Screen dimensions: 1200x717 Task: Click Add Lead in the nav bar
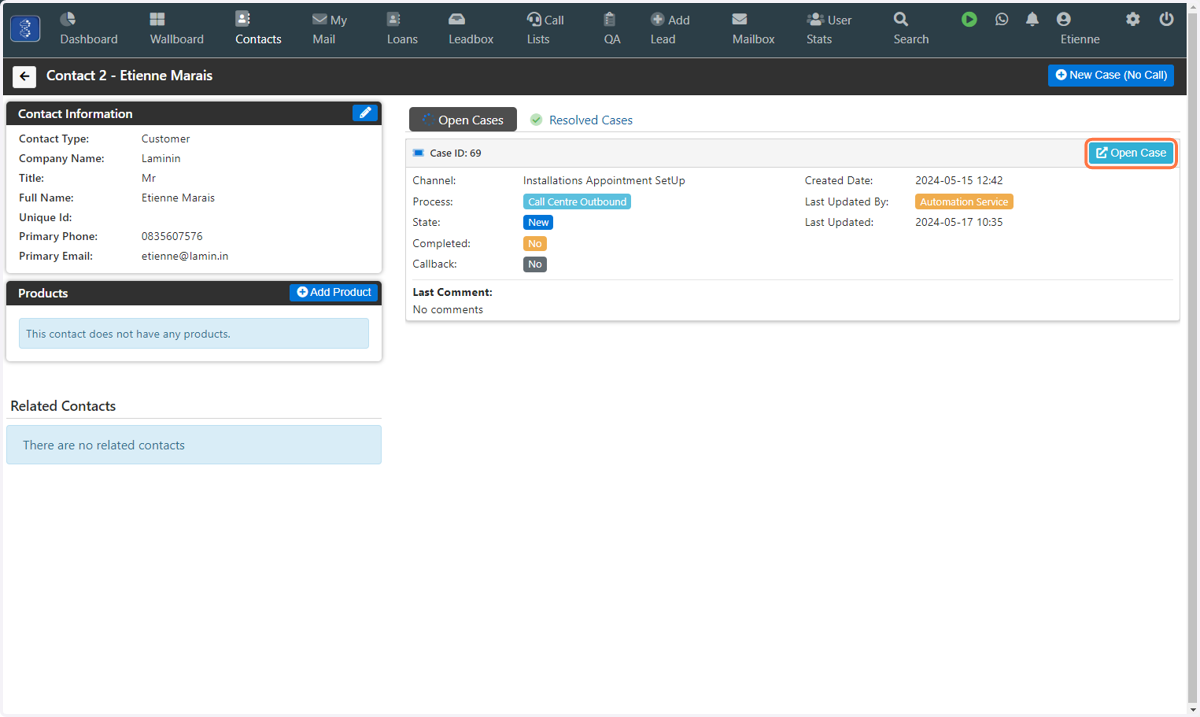click(x=669, y=29)
